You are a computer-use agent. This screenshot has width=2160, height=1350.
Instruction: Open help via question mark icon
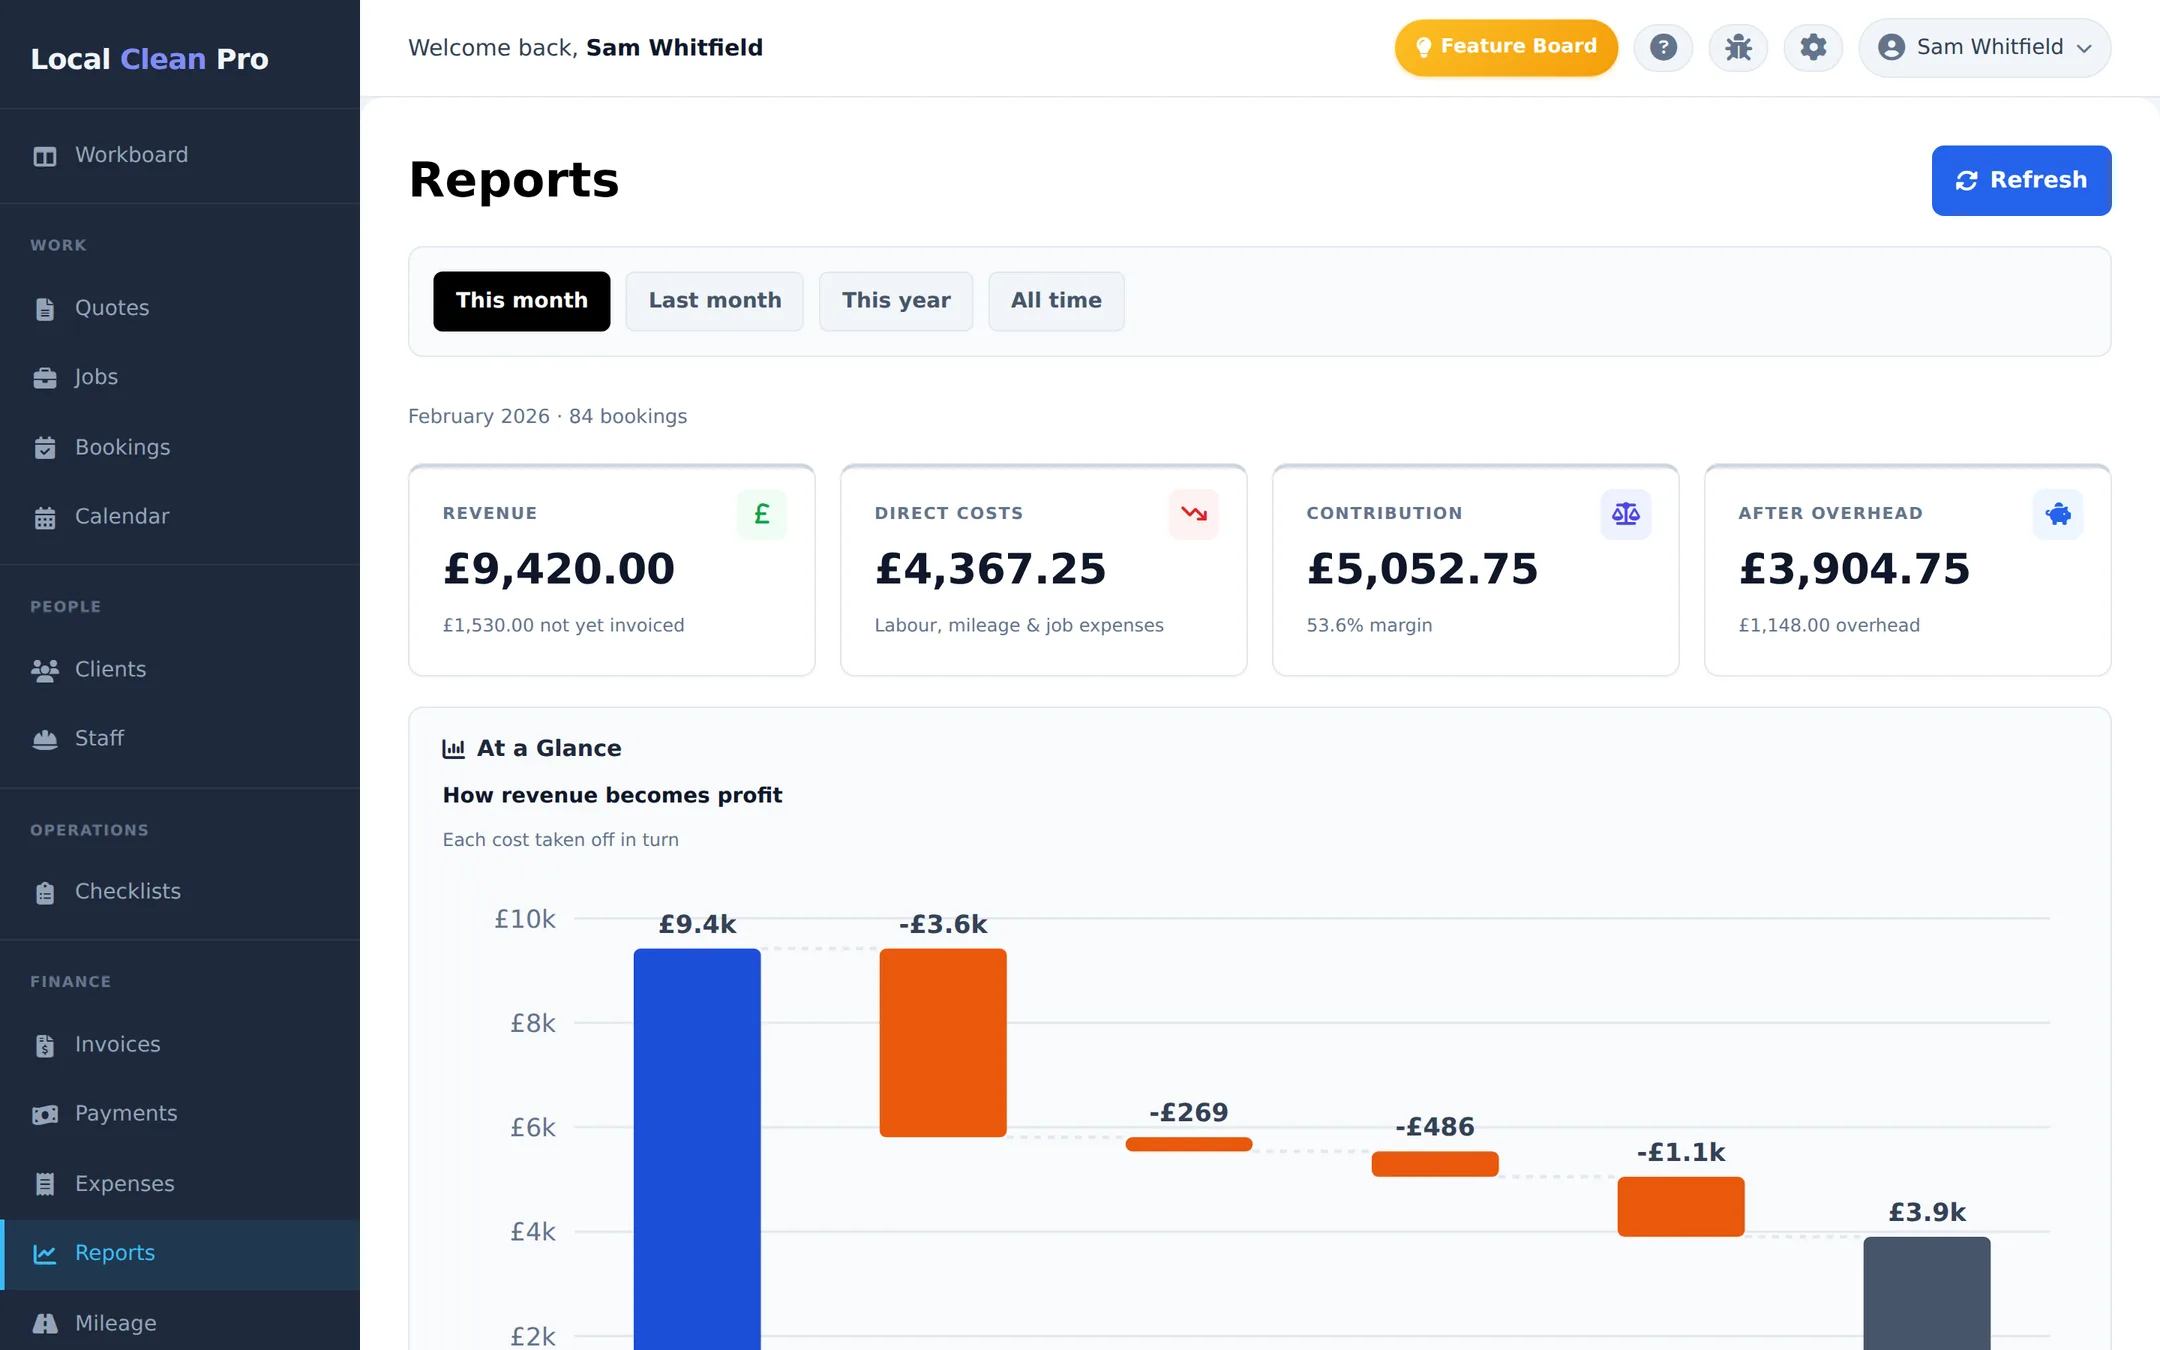[x=1663, y=47]
